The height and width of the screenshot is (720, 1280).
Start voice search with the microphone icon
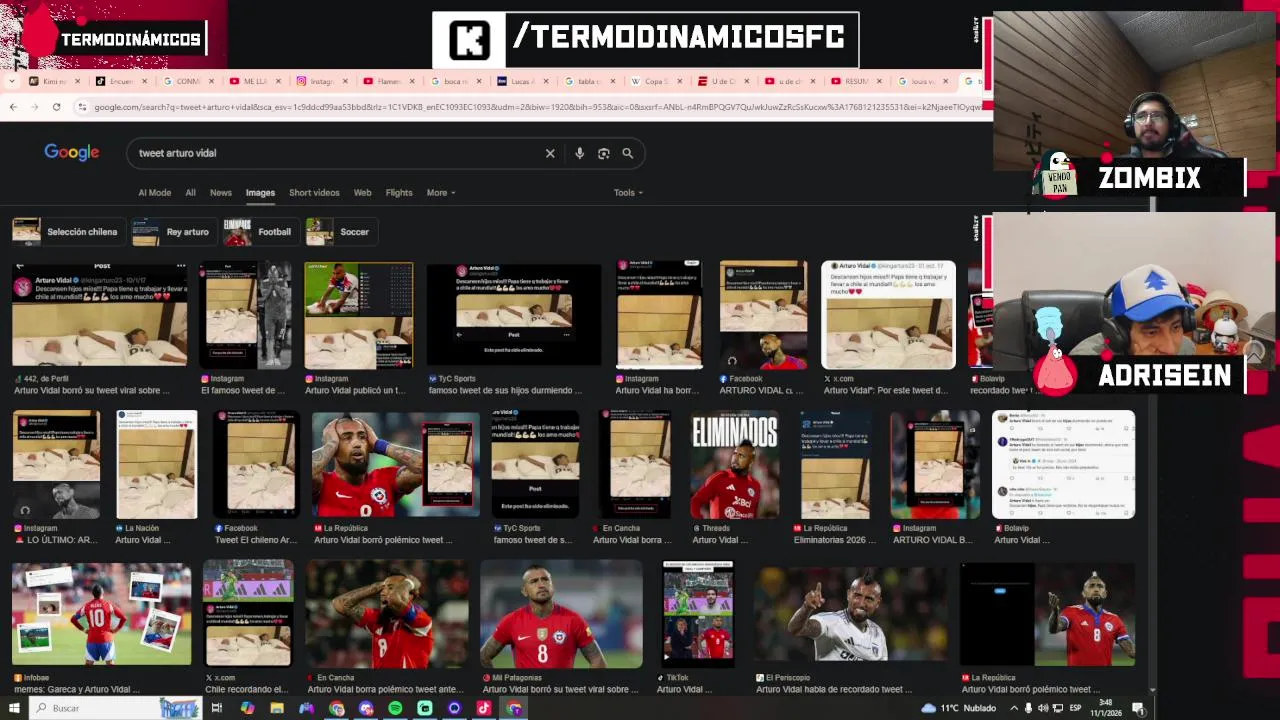pos(579,153)
